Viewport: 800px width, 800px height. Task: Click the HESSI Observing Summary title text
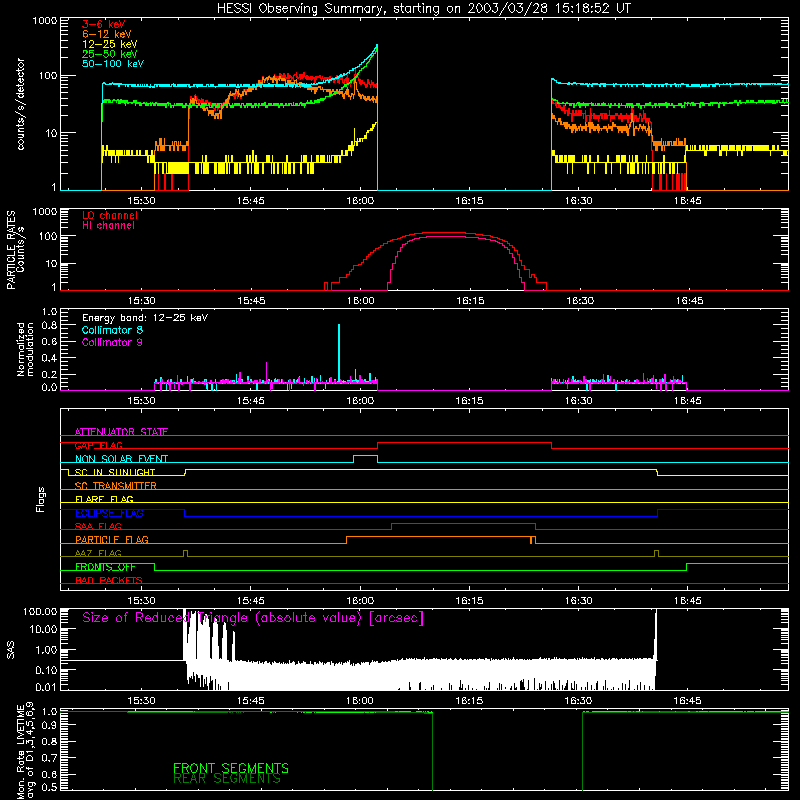[423, 9]
